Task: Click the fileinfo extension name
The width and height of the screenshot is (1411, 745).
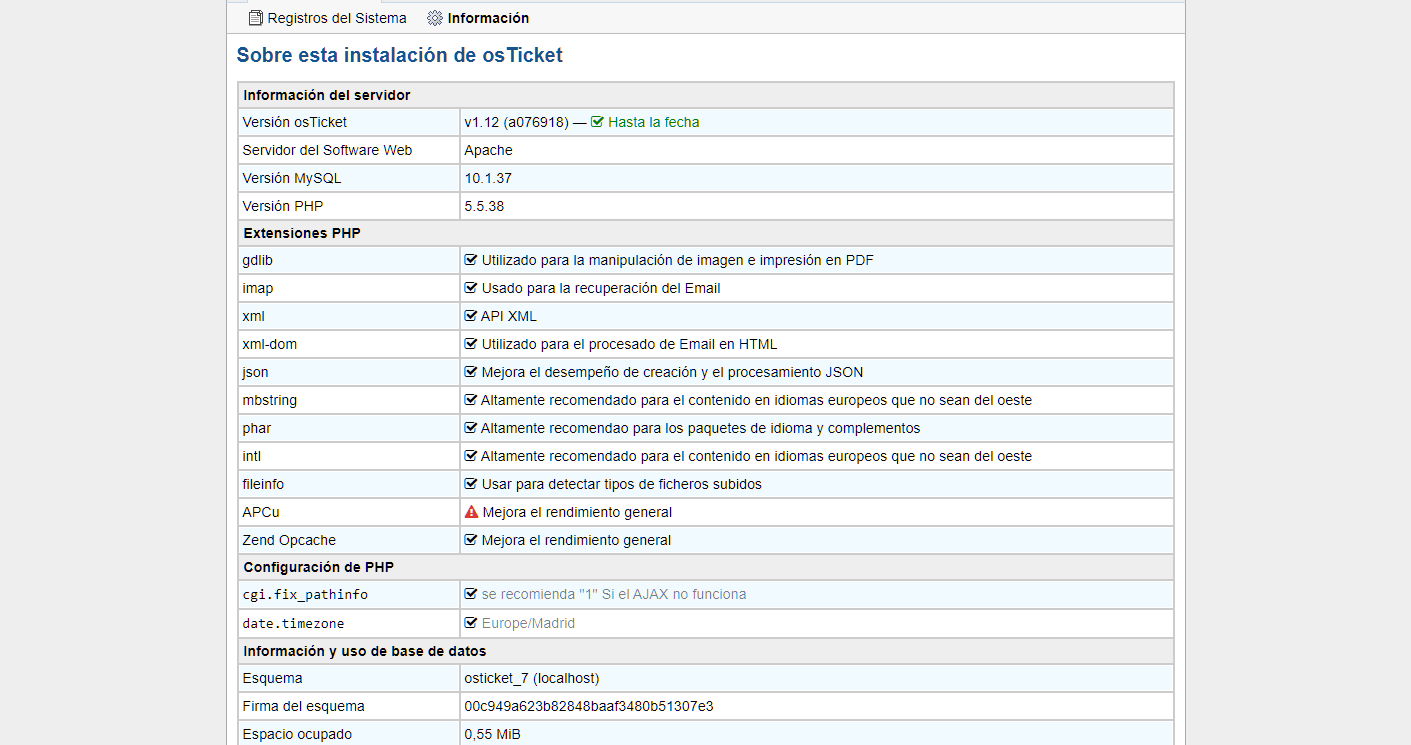Action: (263, 484)
